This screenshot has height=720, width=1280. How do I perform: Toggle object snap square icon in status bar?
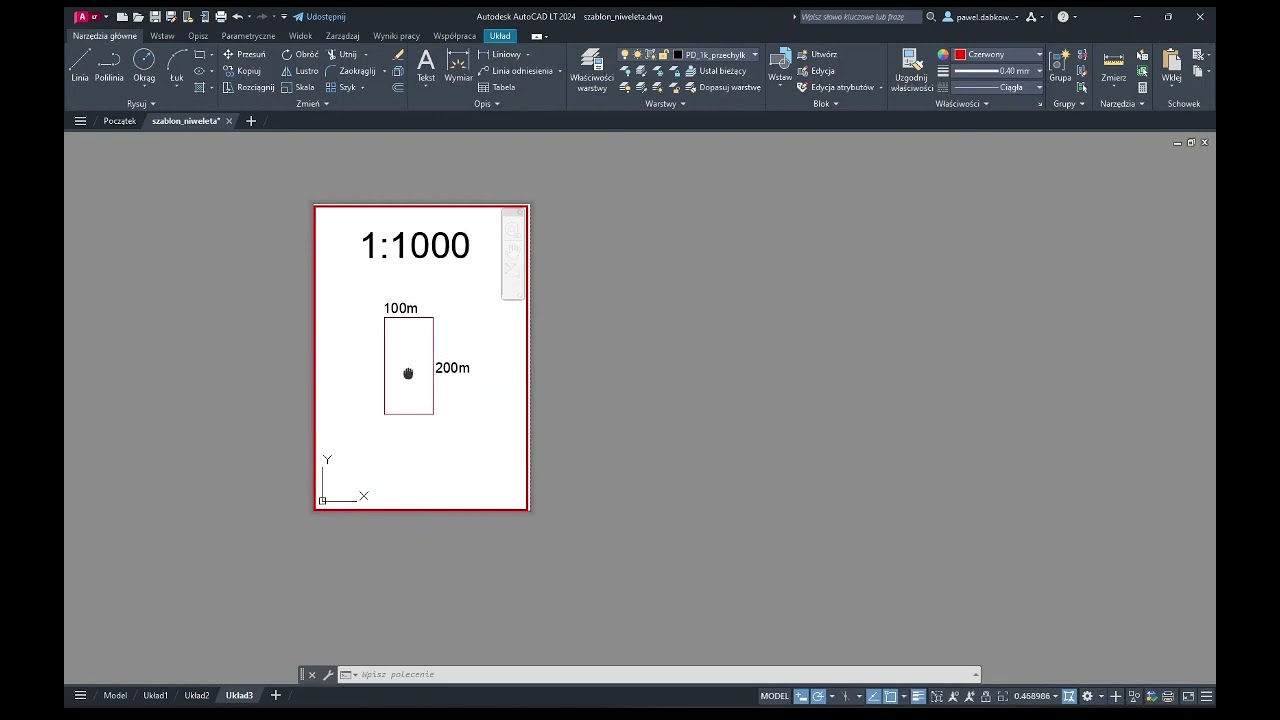[x=890, y=696]
